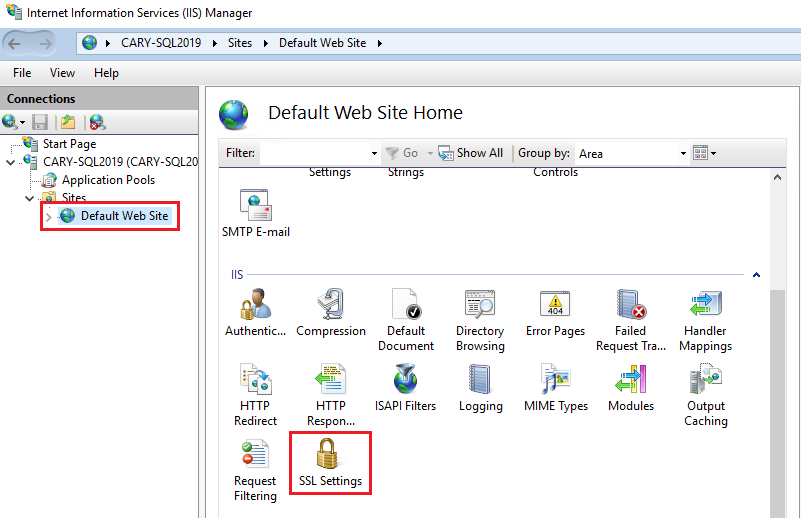This screenshot has height=518, width=801.
Task: Click the globe icon in the address bar
Action: click(89, 42)
